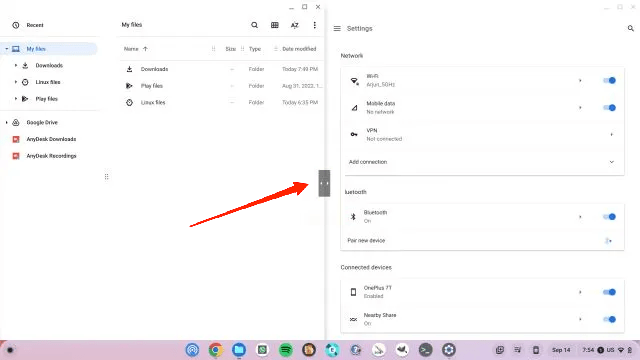
Task: Open the playlist-style tray icon on shelf
Action: pos(518,350)
